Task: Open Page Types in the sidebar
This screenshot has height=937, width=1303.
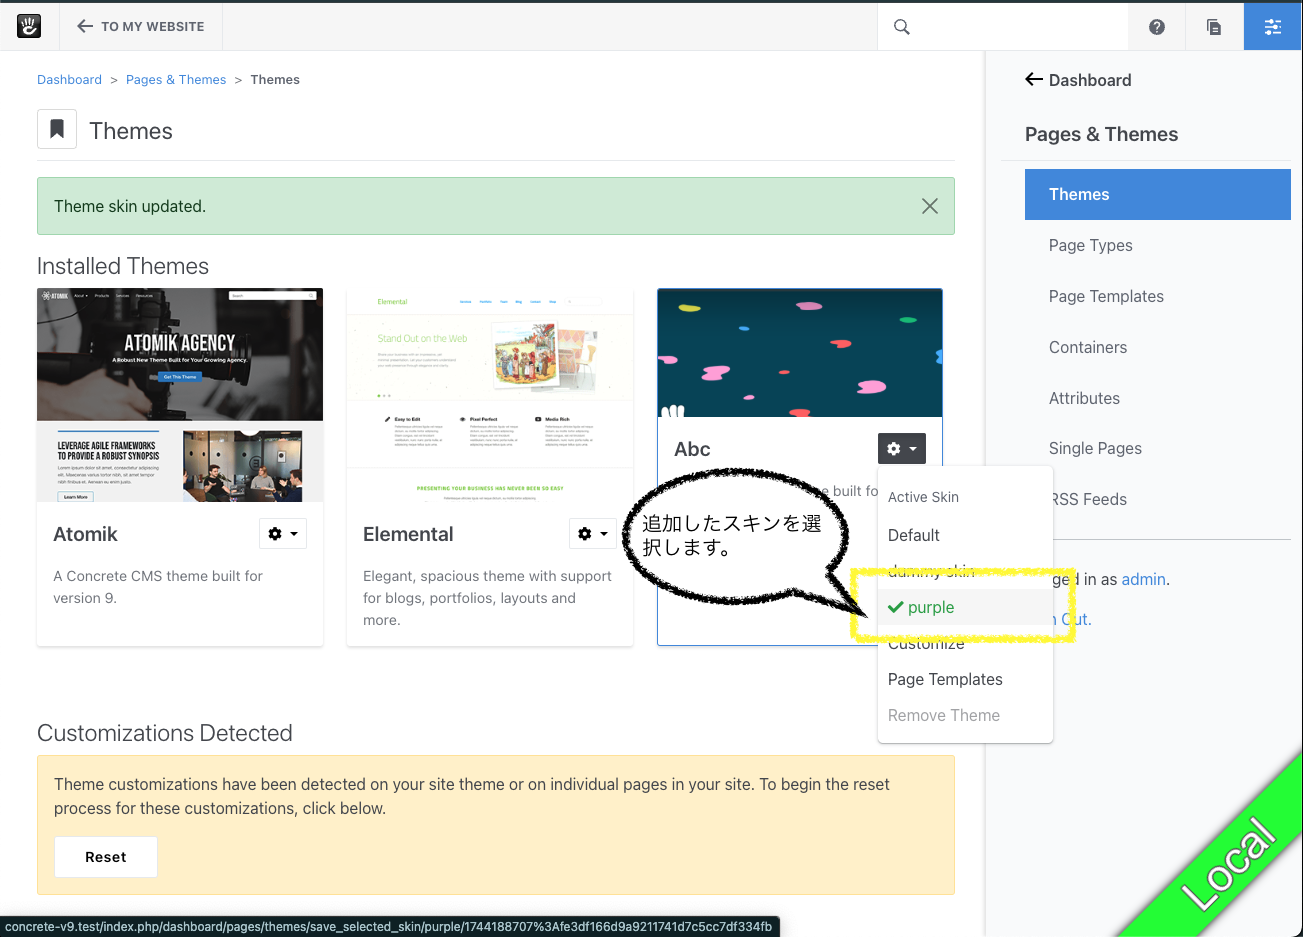Action: [1090, 245]
